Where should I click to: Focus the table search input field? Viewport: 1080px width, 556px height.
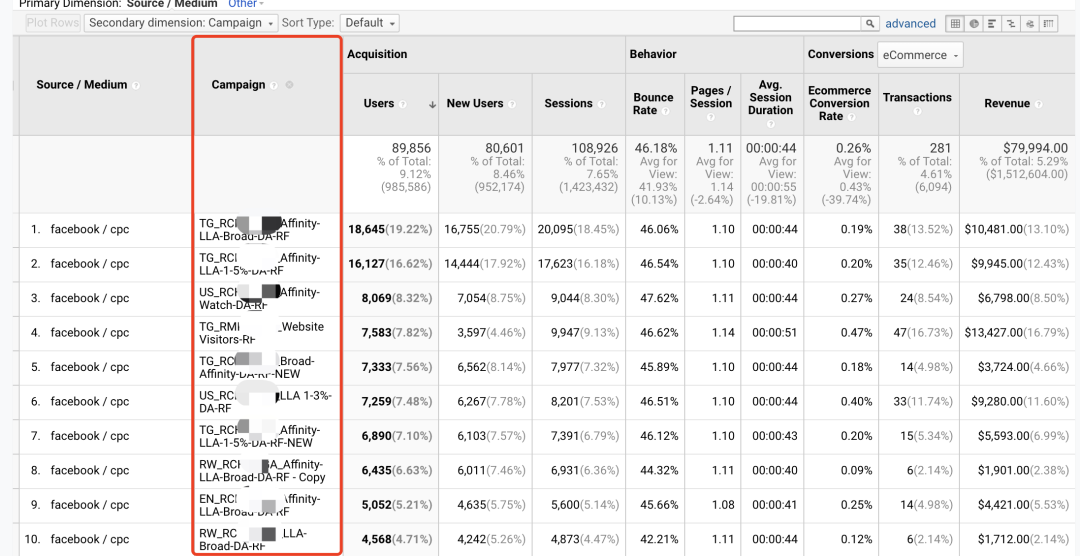798,23
